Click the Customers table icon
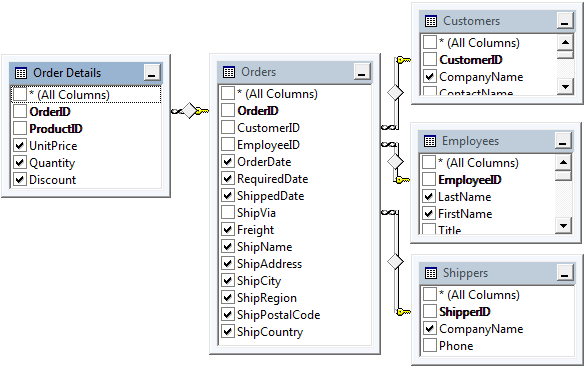 point(431,21)
